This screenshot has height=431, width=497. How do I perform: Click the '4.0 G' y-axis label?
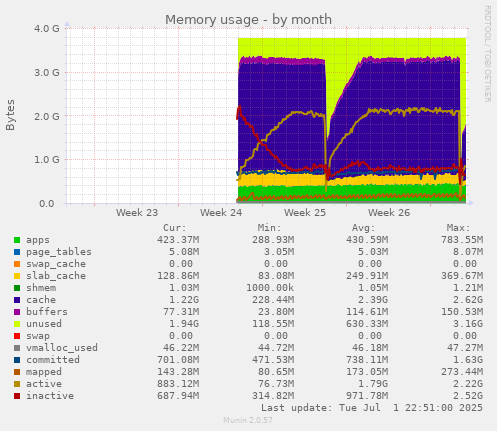pyautogui.click(x=47, y=29)
